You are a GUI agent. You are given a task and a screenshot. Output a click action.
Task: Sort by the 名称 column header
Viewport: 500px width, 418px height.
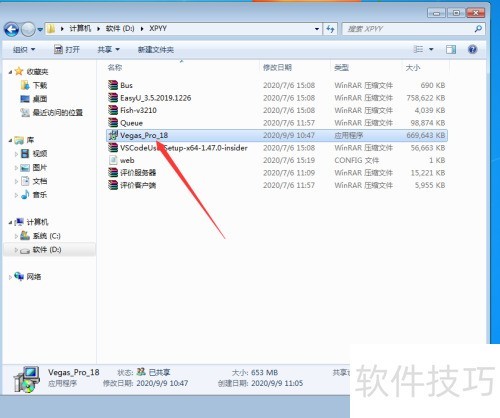pyautogui.click(x=115, y=68)
